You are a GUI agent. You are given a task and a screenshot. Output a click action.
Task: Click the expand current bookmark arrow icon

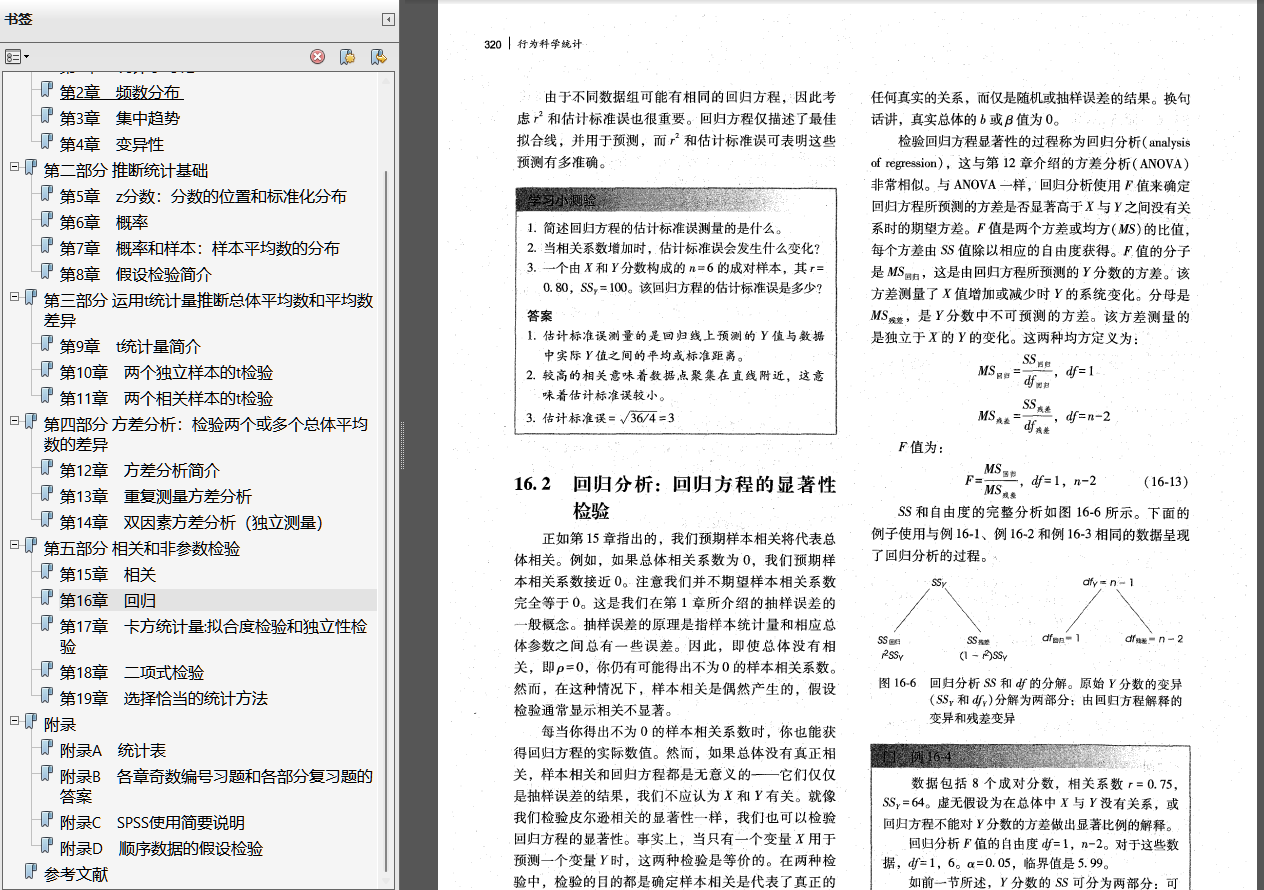click(x=378, y=57)
